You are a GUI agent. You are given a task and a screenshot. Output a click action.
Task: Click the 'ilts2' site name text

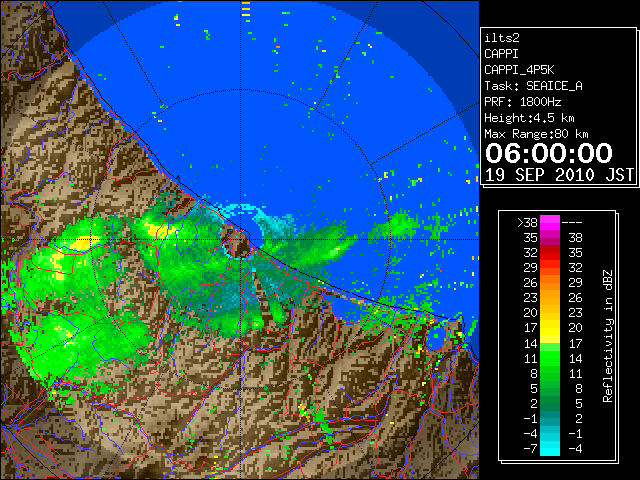(x=502, y=38)
